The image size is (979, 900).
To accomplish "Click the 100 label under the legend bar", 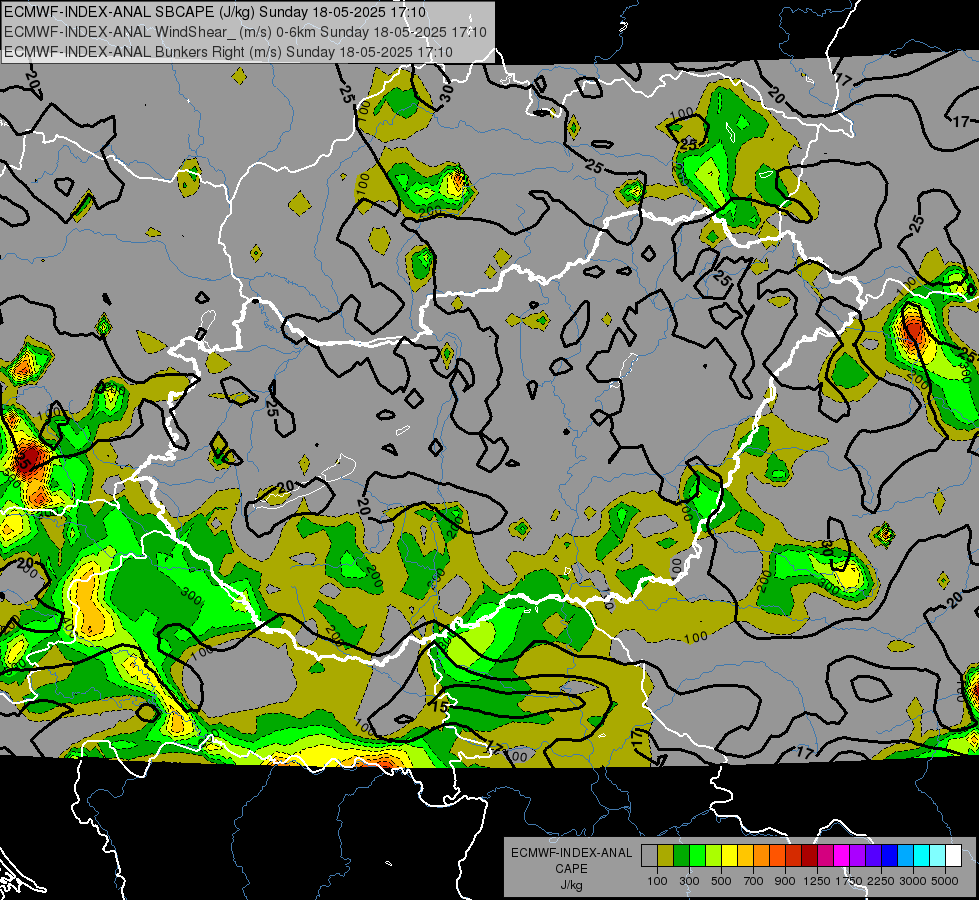I will [x=657, y=881].
